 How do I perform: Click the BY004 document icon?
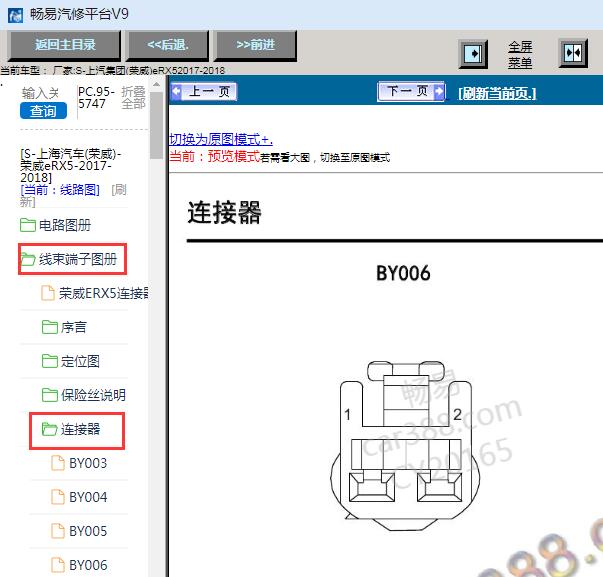coord(58,497)
